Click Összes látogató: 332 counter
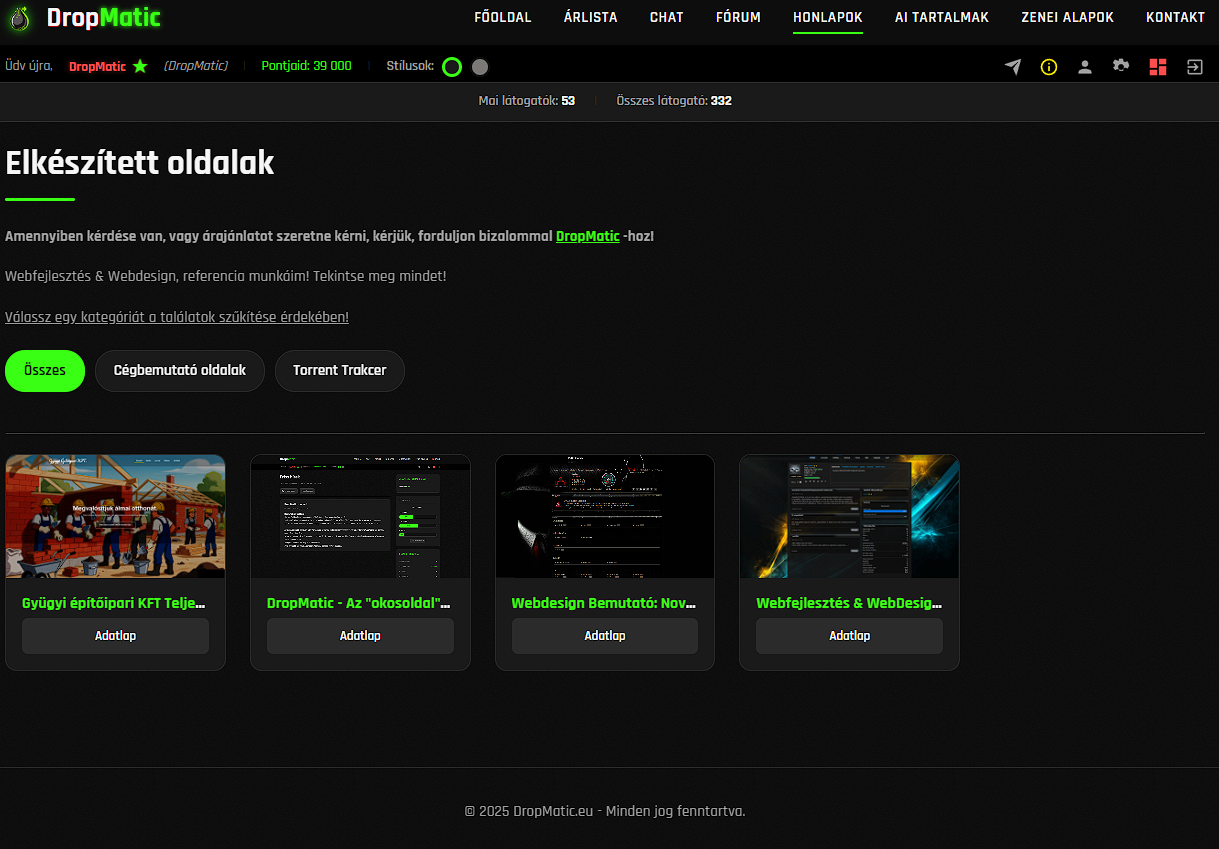Image resolution: width=1219 pixels, height=849 pixels. pos(674,101)
